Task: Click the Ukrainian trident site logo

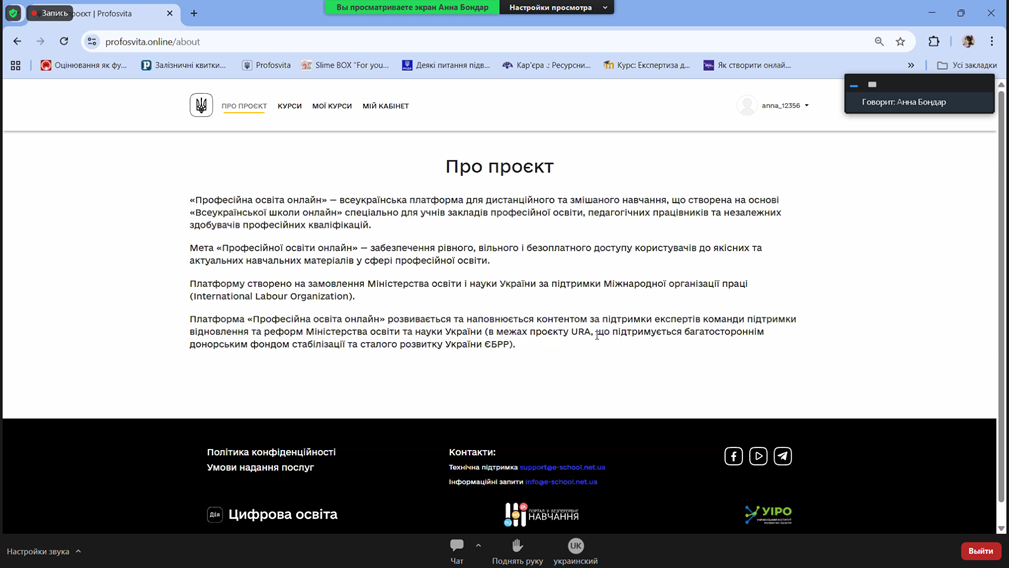Action: tap(201, 105)
